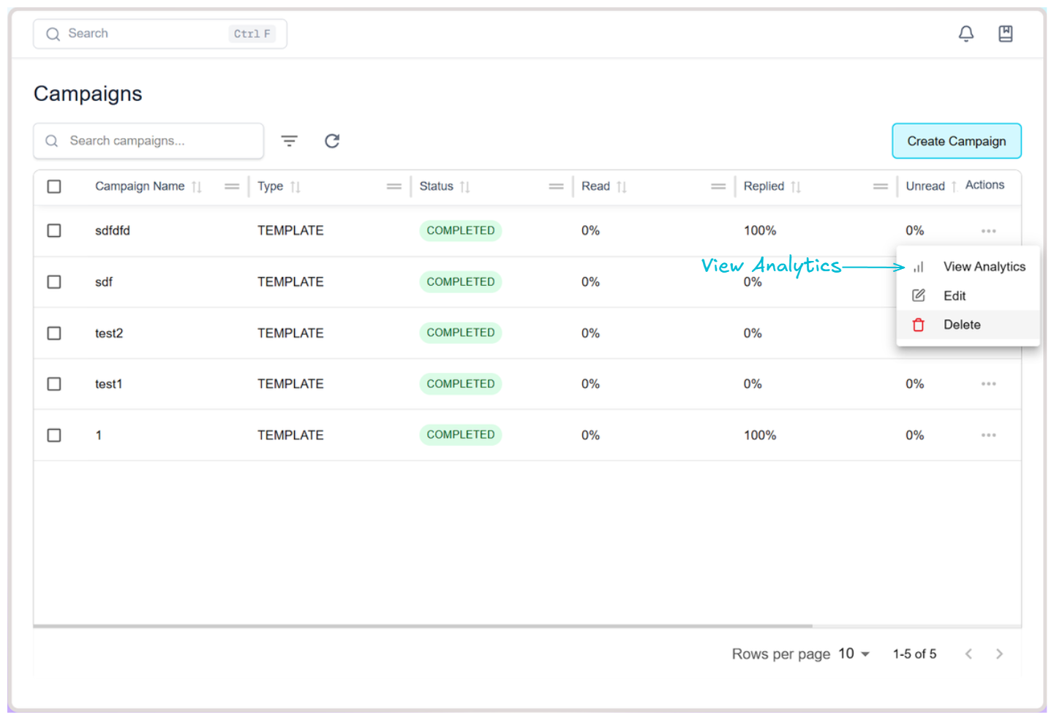Choose Edit from the actions menu
Viewport: 1054px width, 720px height.
click(x=954, y=296)
